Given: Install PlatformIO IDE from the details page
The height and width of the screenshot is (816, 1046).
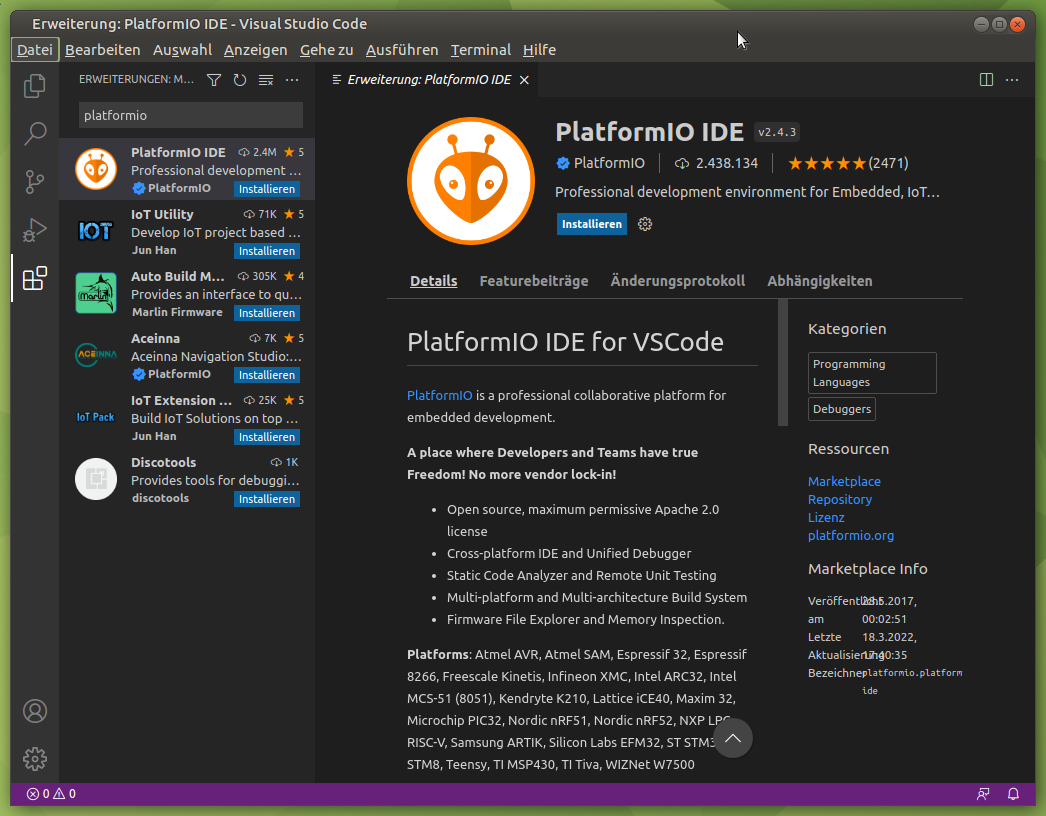Looking at the screenshot, I should click(592, 224).
